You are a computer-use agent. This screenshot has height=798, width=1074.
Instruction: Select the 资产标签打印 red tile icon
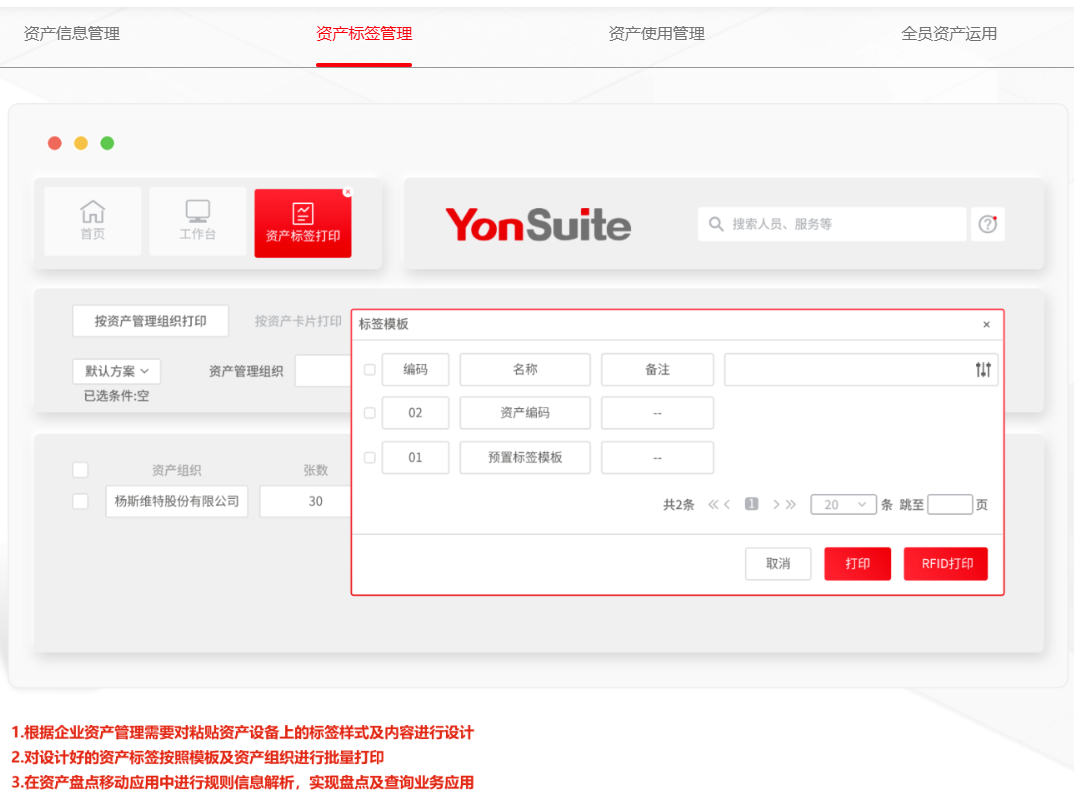pos(302,214)
